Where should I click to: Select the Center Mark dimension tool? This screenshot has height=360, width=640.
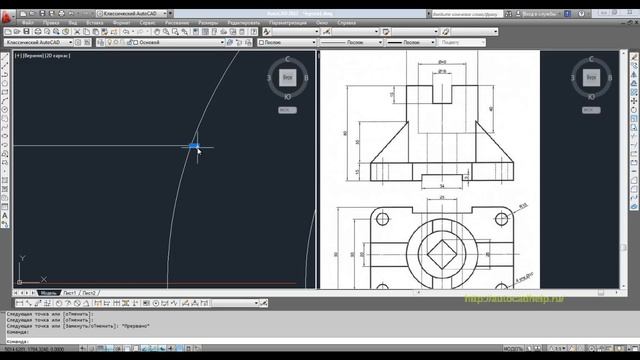point(156,303)
